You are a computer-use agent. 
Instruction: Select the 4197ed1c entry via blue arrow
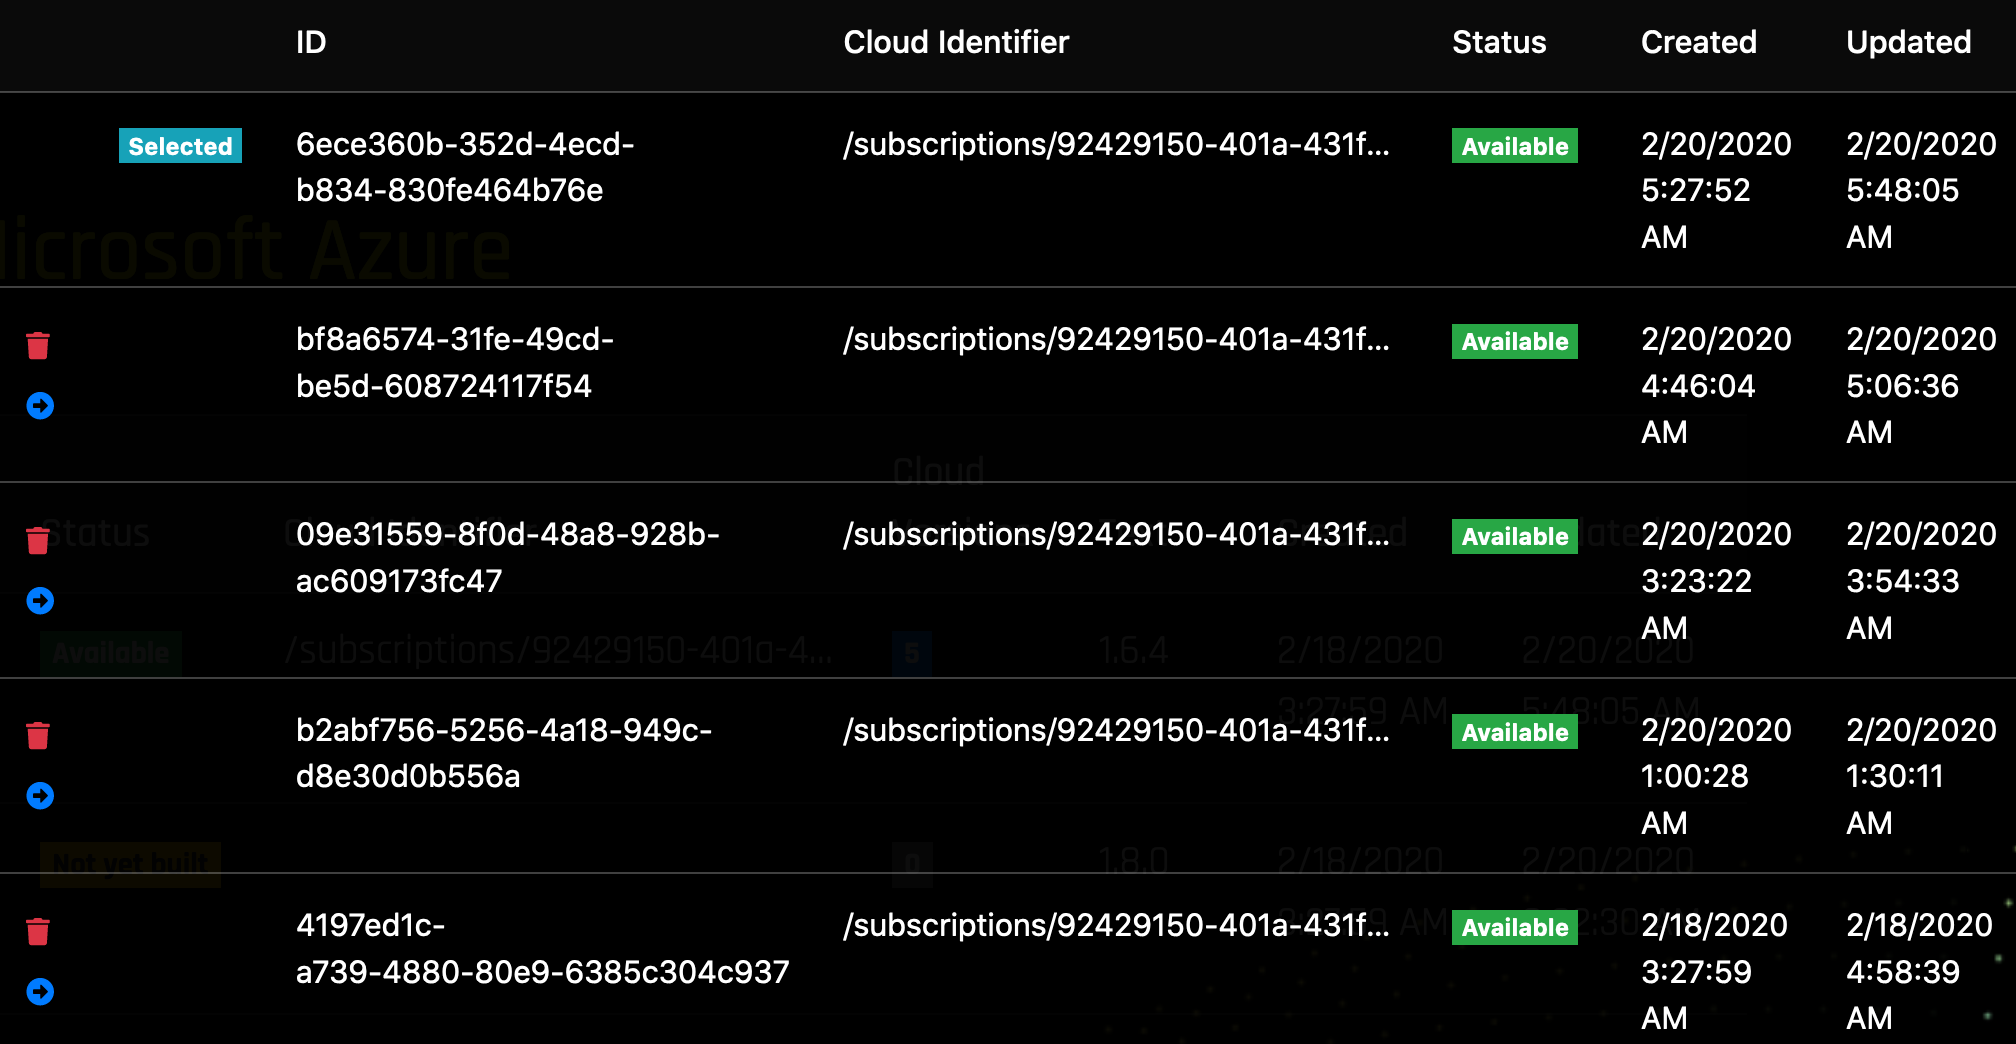coord(40,992)
